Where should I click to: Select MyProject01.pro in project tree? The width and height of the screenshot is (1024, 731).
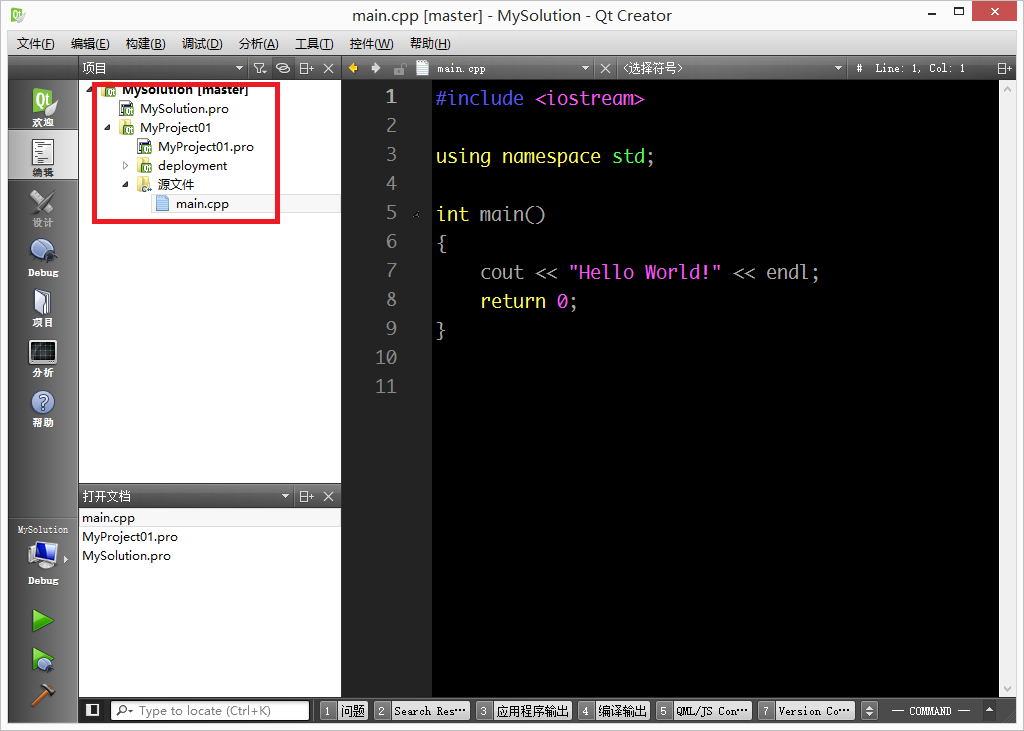206,147
